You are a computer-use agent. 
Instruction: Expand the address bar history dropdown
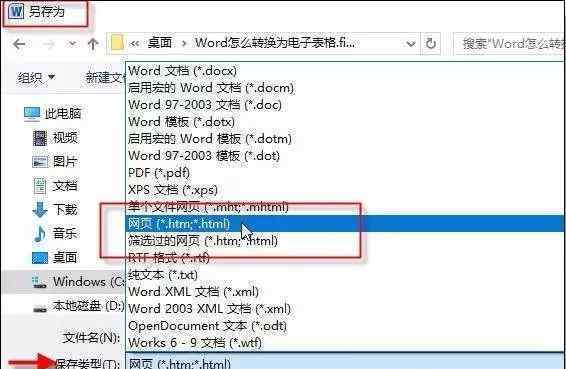pyautogui.click(x=410, y=44)
